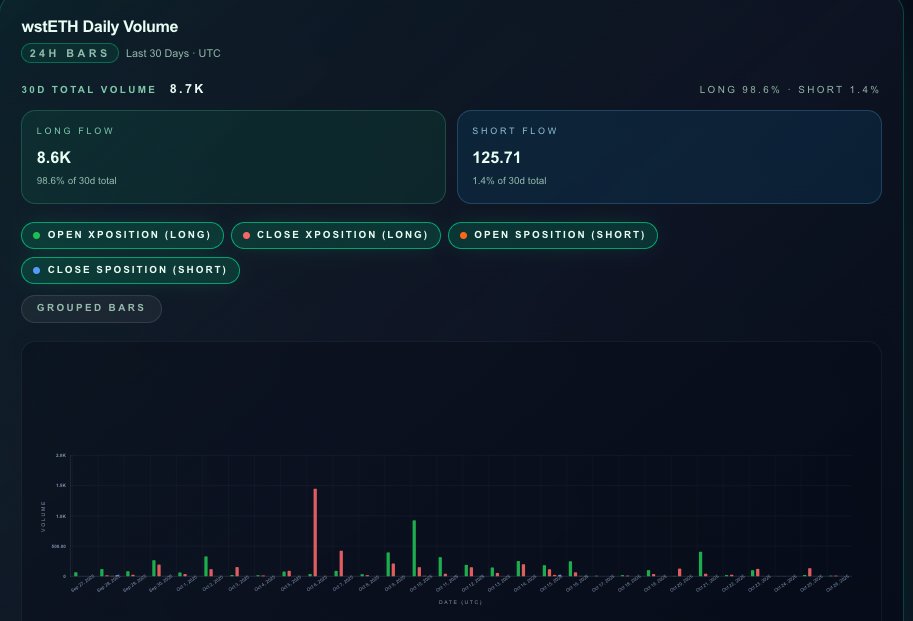Viewport: 913px width, 621px height.
Task: Click 'SHORT 1.4%' ratio text
Action: [838, 90]
